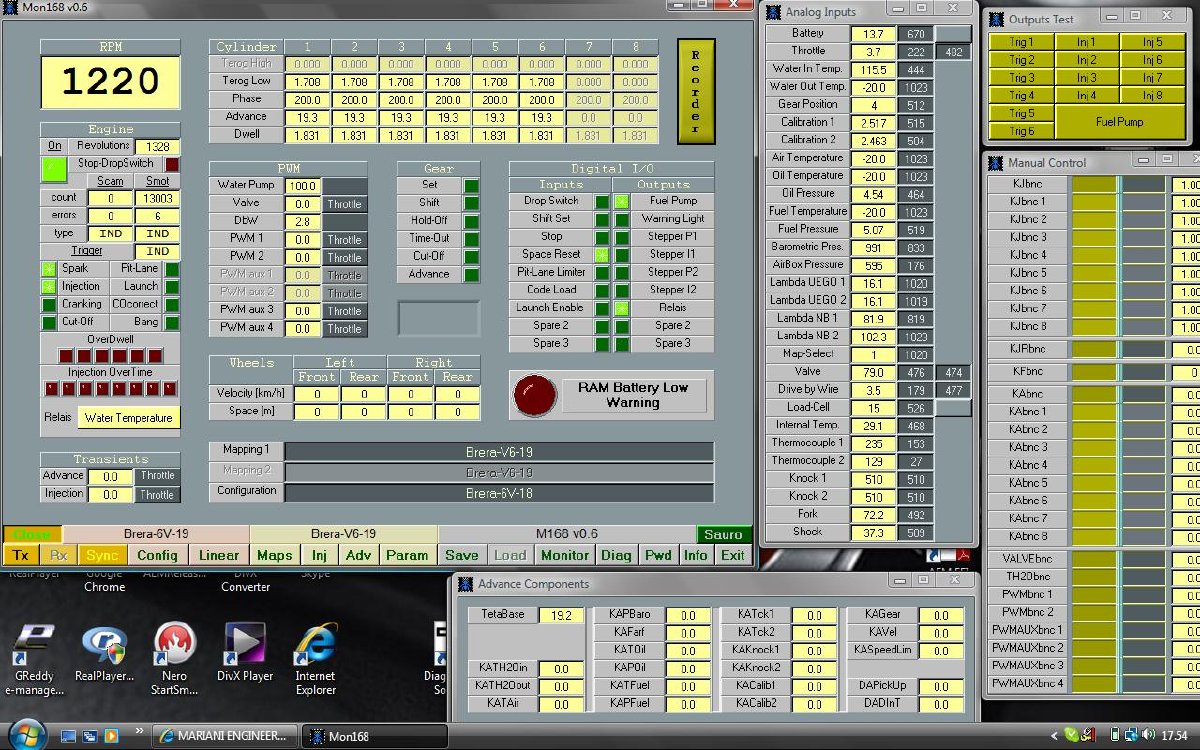The width and height of the screenshot is (1200, 750).
Task: Click the large green engine status indicator
Action: click(x=53, y=171)
